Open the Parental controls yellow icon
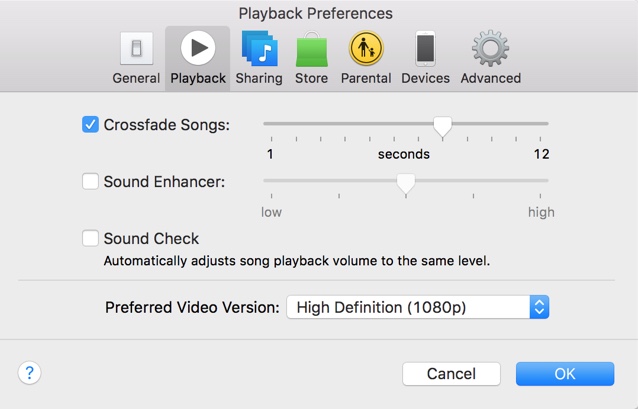This screenshot has width=638, height=409. [366, 48]
